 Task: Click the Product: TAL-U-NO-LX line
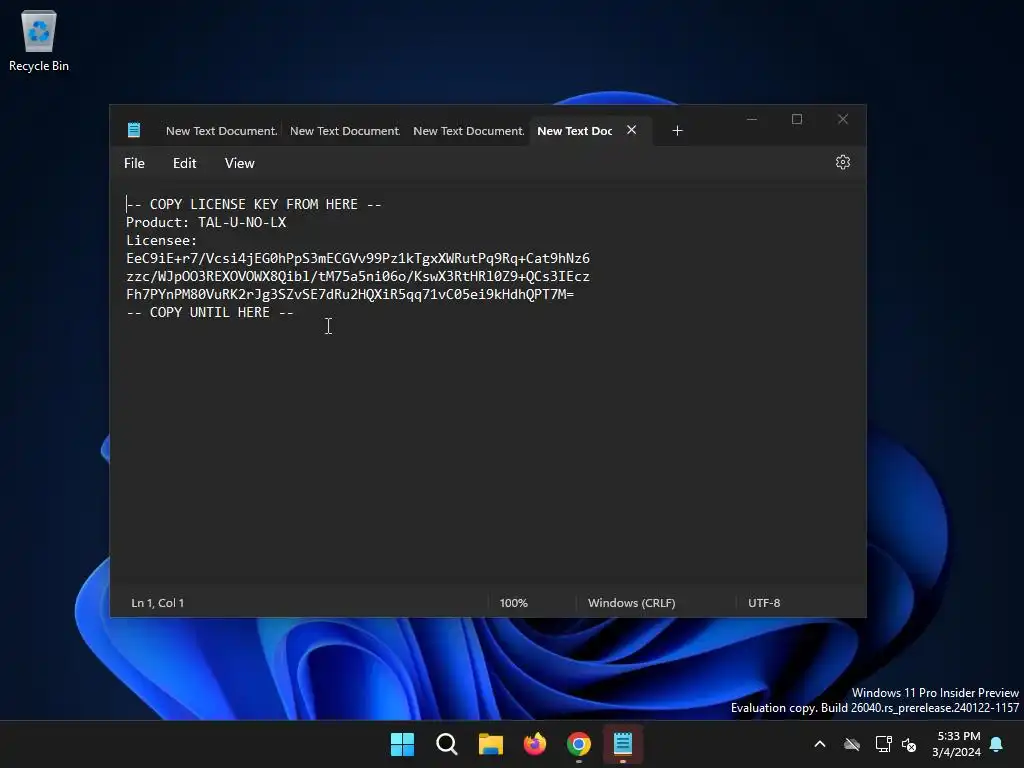tap(206, 223)
